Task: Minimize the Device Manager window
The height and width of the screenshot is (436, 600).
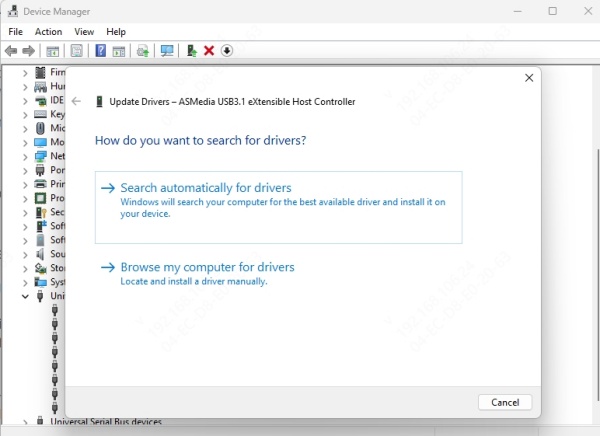Action: 517,11
